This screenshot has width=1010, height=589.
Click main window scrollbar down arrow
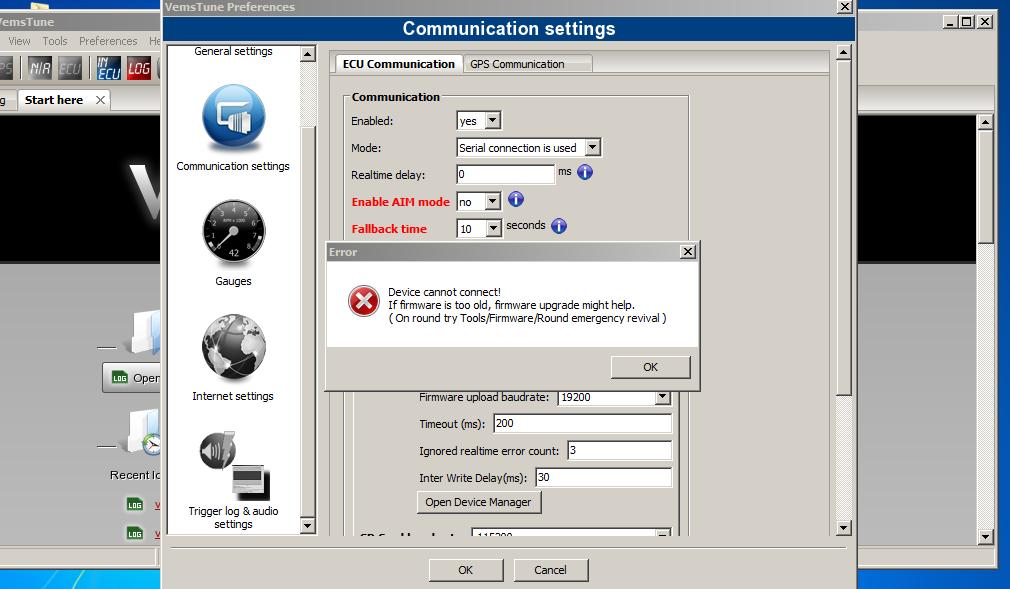(x=985, y=536)
